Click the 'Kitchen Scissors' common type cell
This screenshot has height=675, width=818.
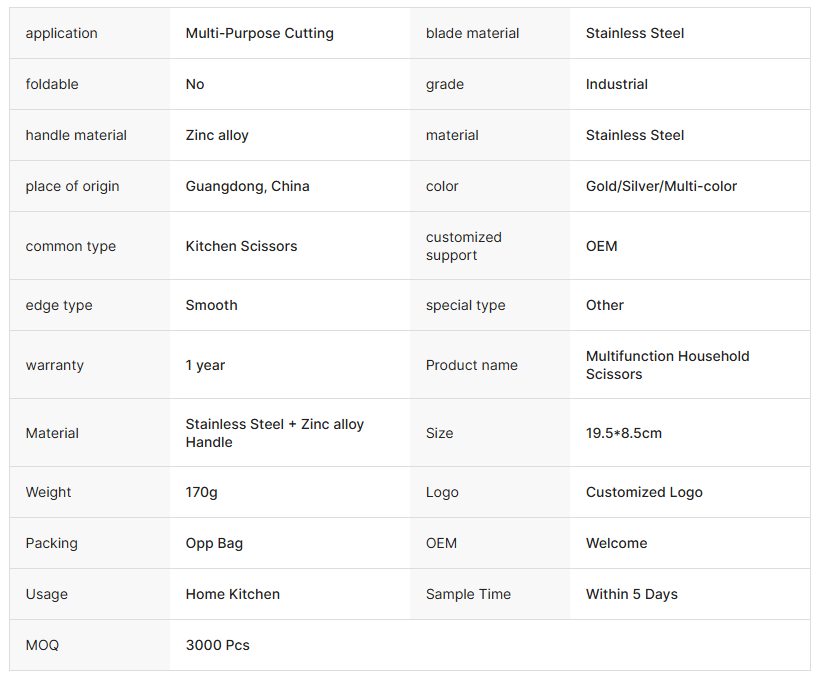coord(241,246)
